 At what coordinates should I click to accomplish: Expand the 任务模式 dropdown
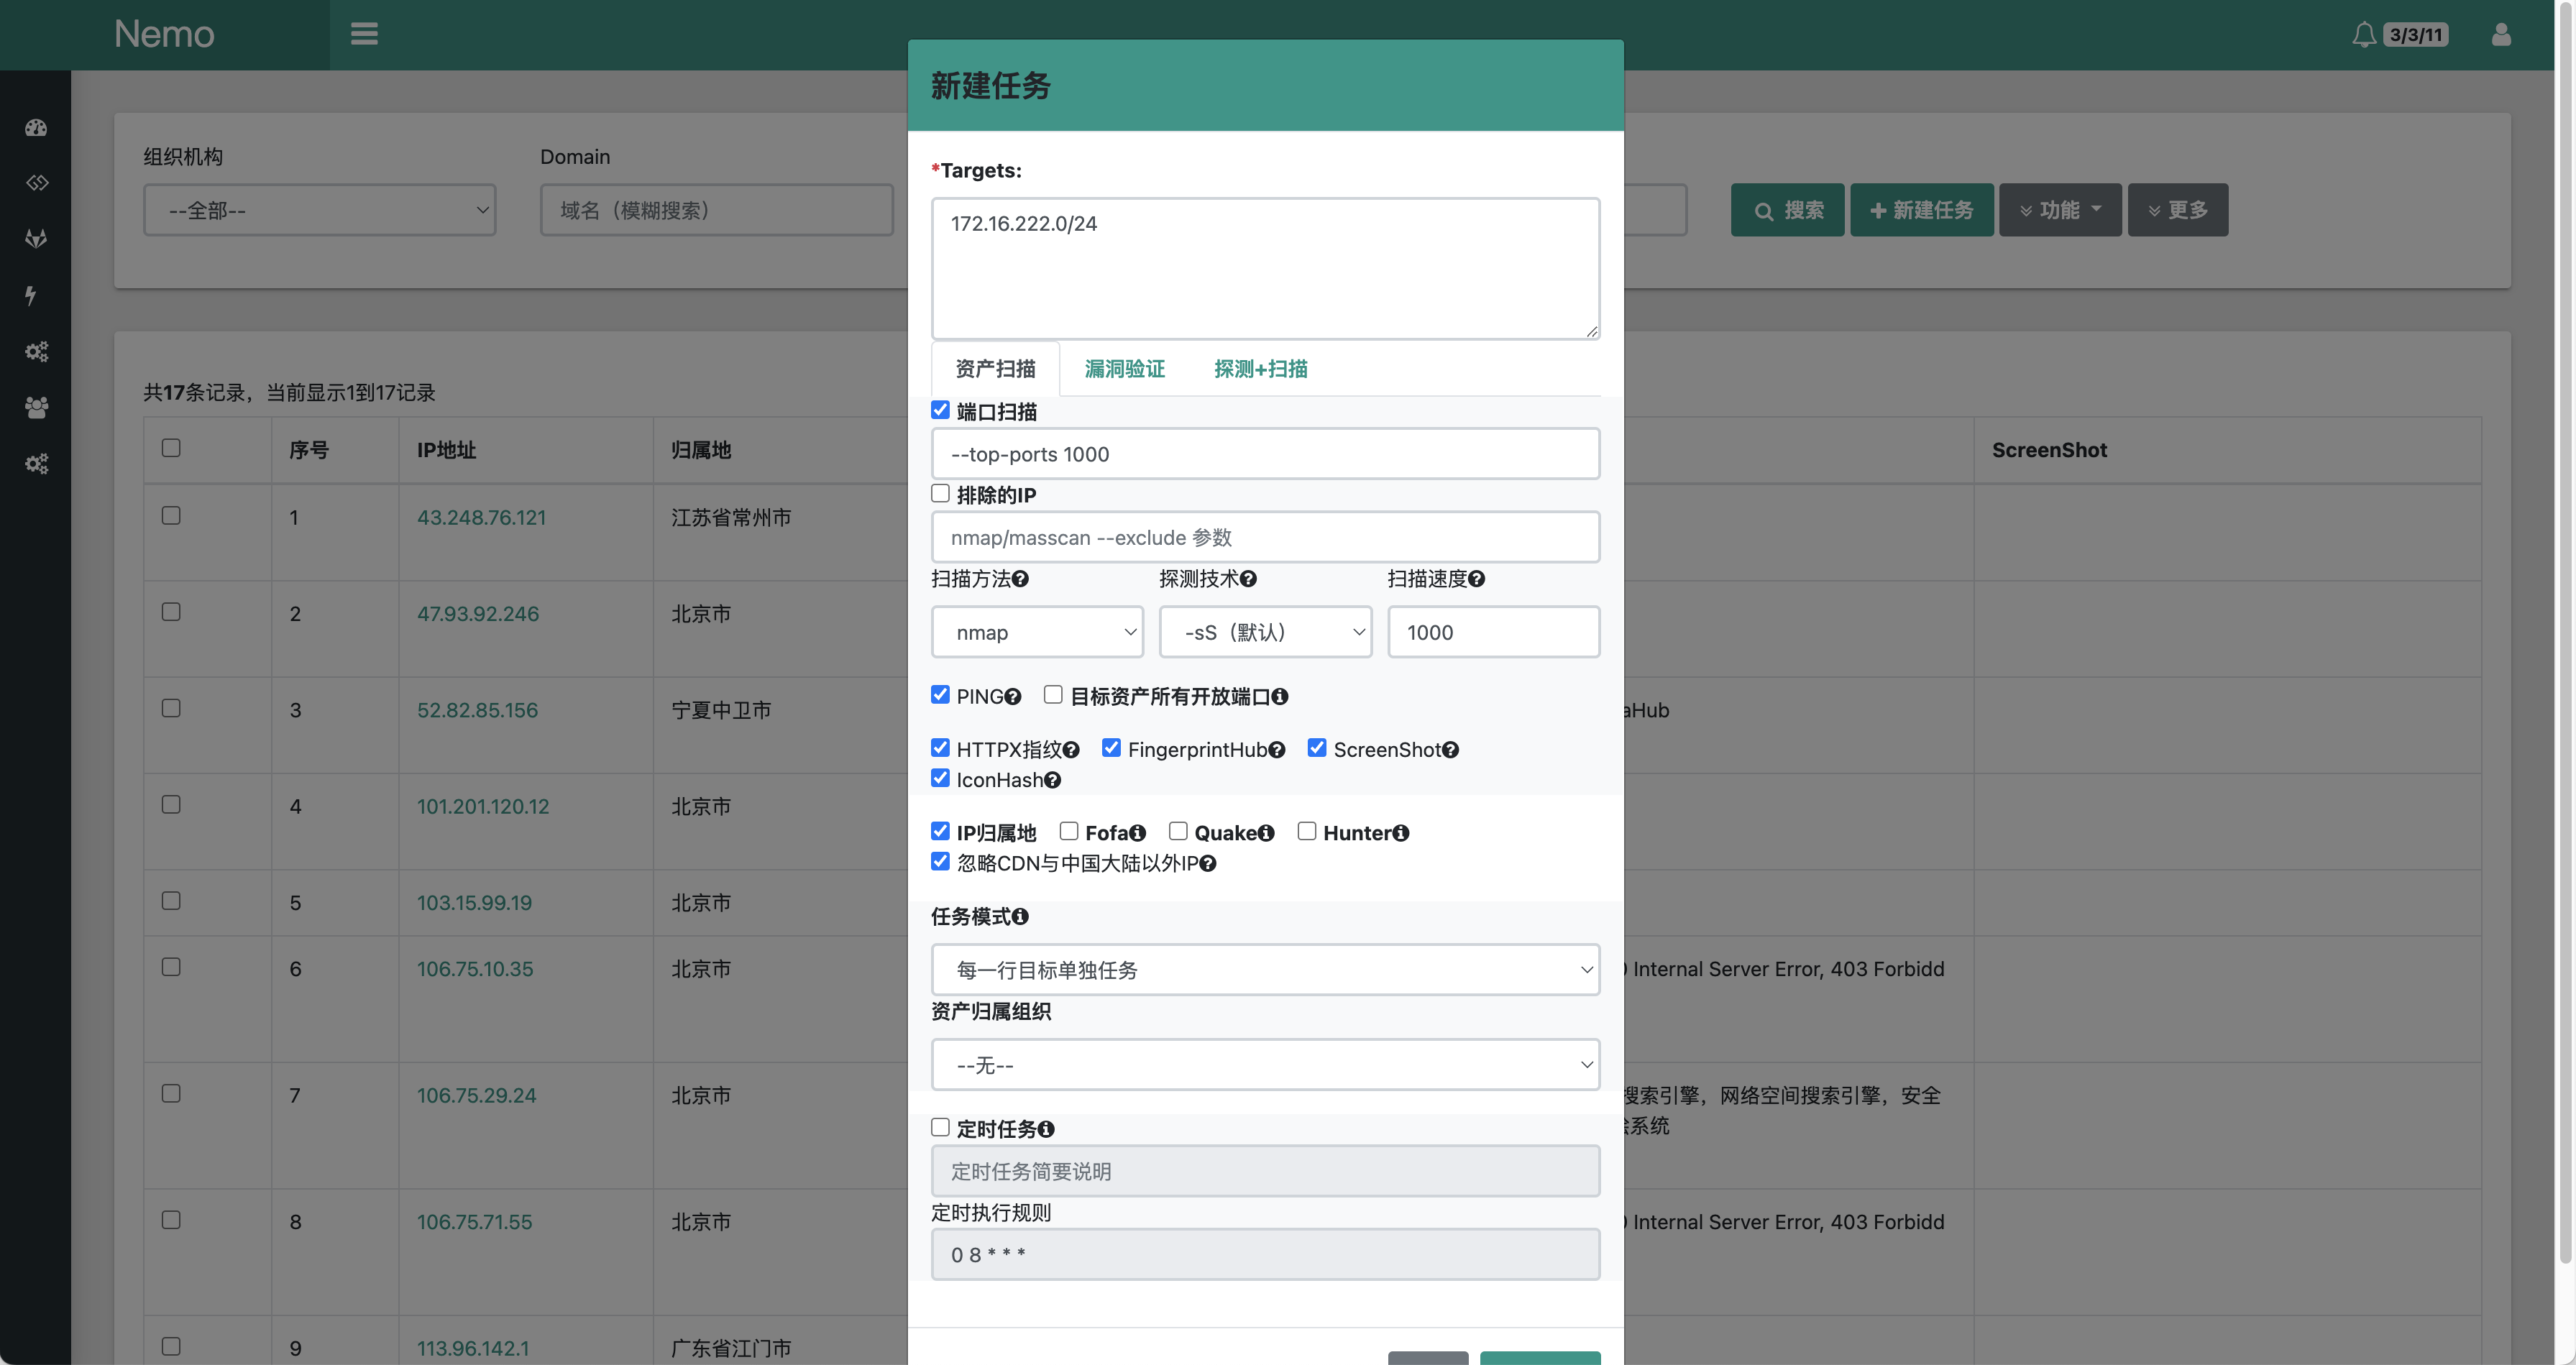[x=1265, y=969]
